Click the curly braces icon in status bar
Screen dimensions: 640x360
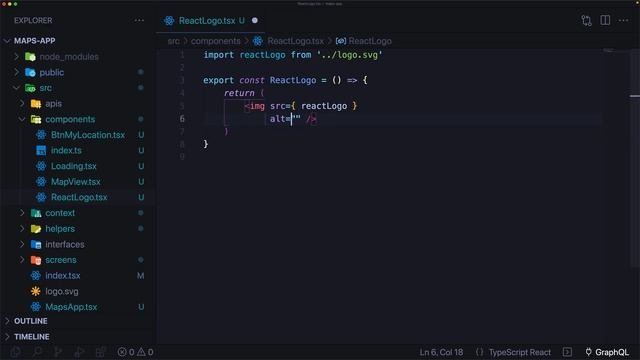click(480, 352)
